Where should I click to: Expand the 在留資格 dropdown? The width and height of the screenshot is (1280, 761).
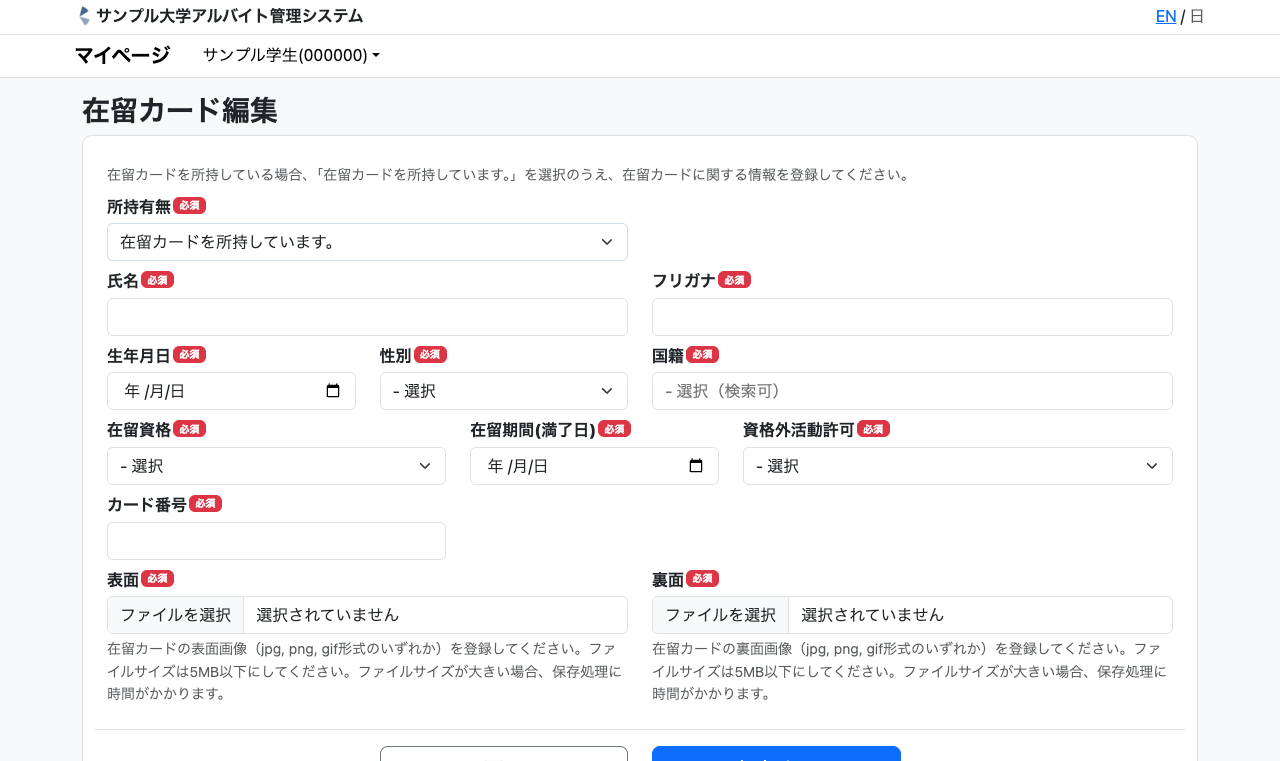point(276,466)
